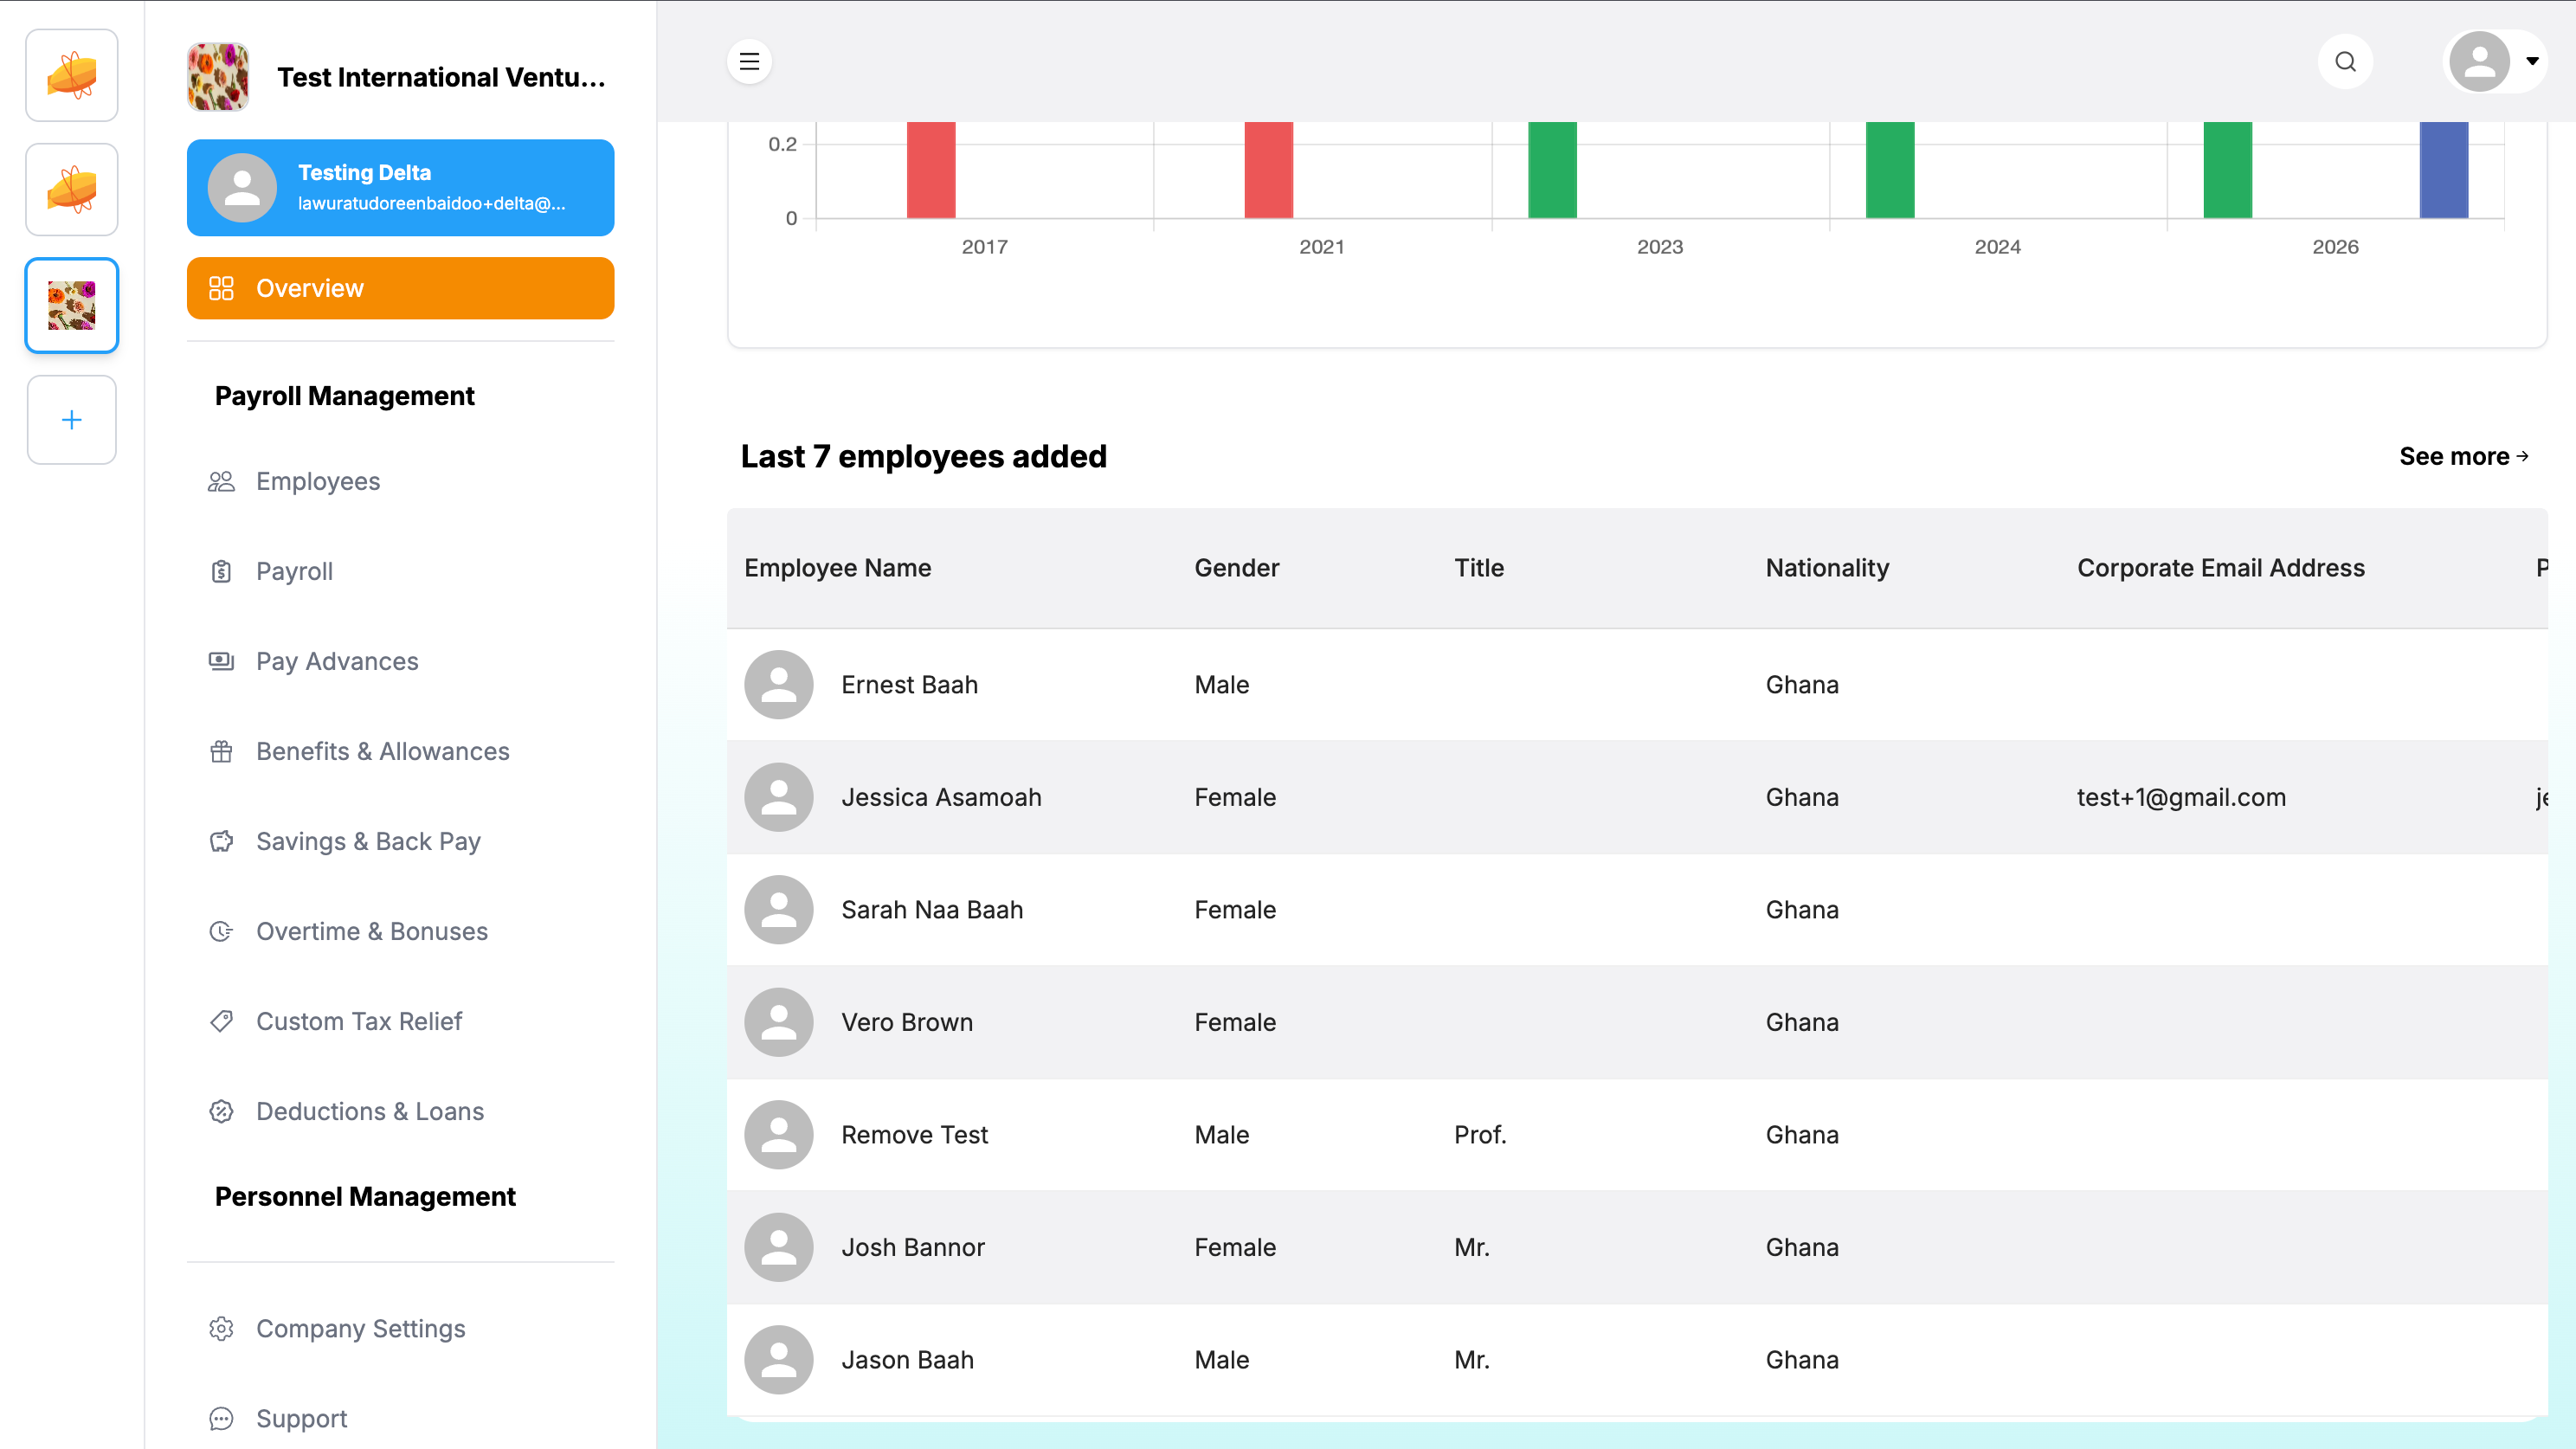Viewport: 2576px width, 1449px height.
Task: Open the Testing Delta user card
Action: [x=400, y=188]
